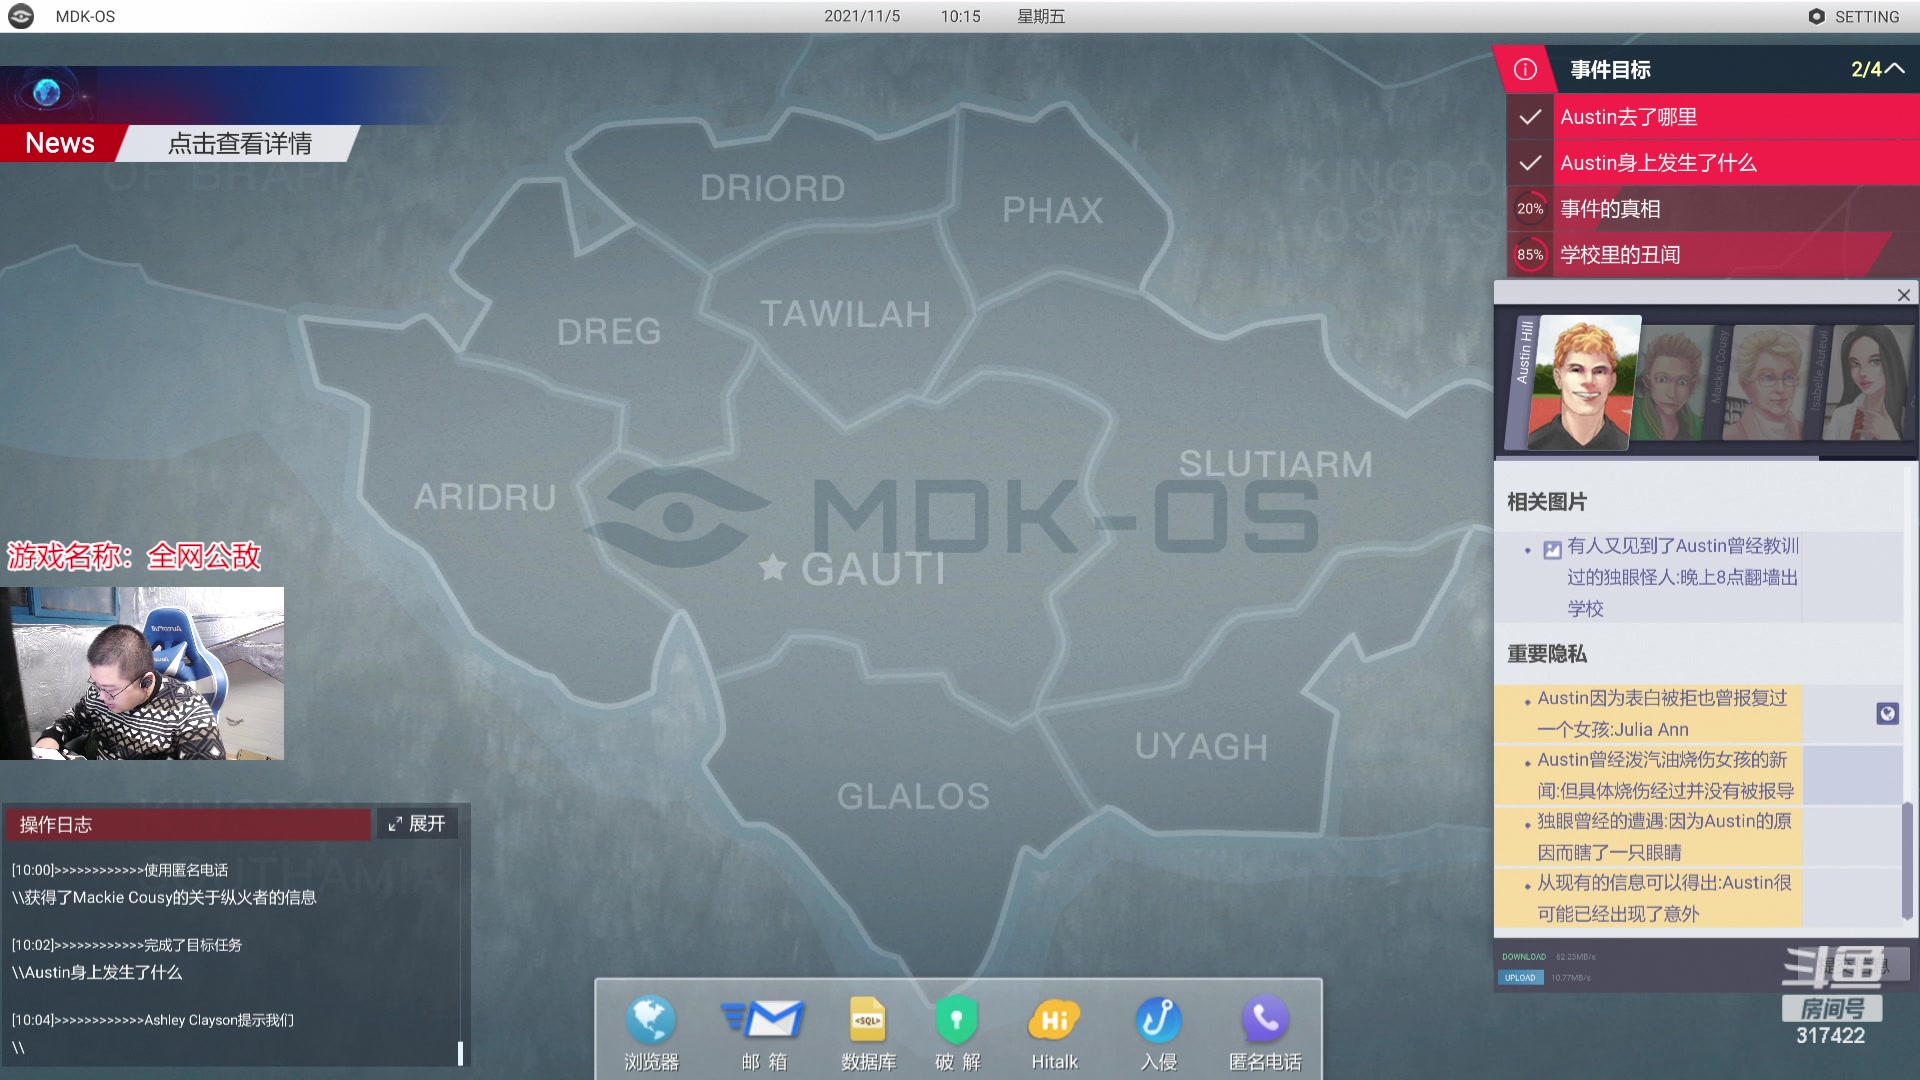Toggle the shield mark on Julia Ann entry
This screenshot has width=1920, height=1080.
coord(1887,713)
